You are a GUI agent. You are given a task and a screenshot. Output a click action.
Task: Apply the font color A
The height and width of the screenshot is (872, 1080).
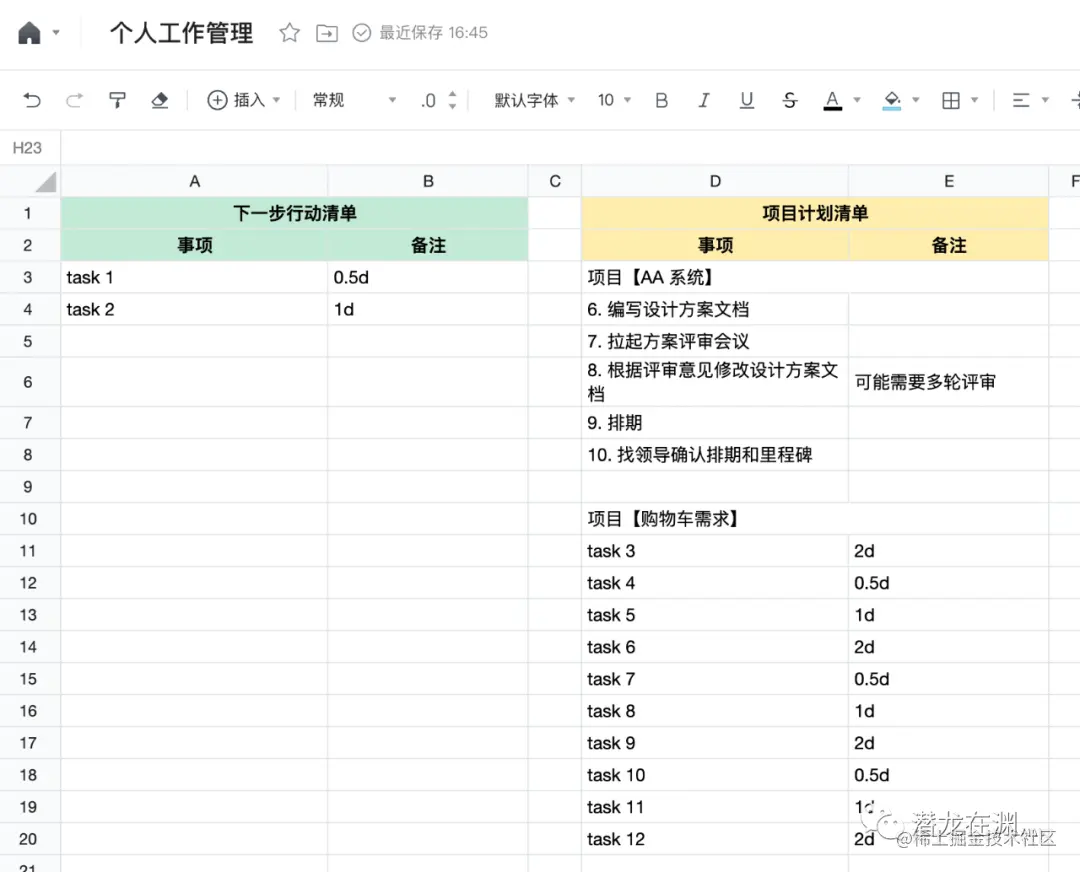(833, 101)
